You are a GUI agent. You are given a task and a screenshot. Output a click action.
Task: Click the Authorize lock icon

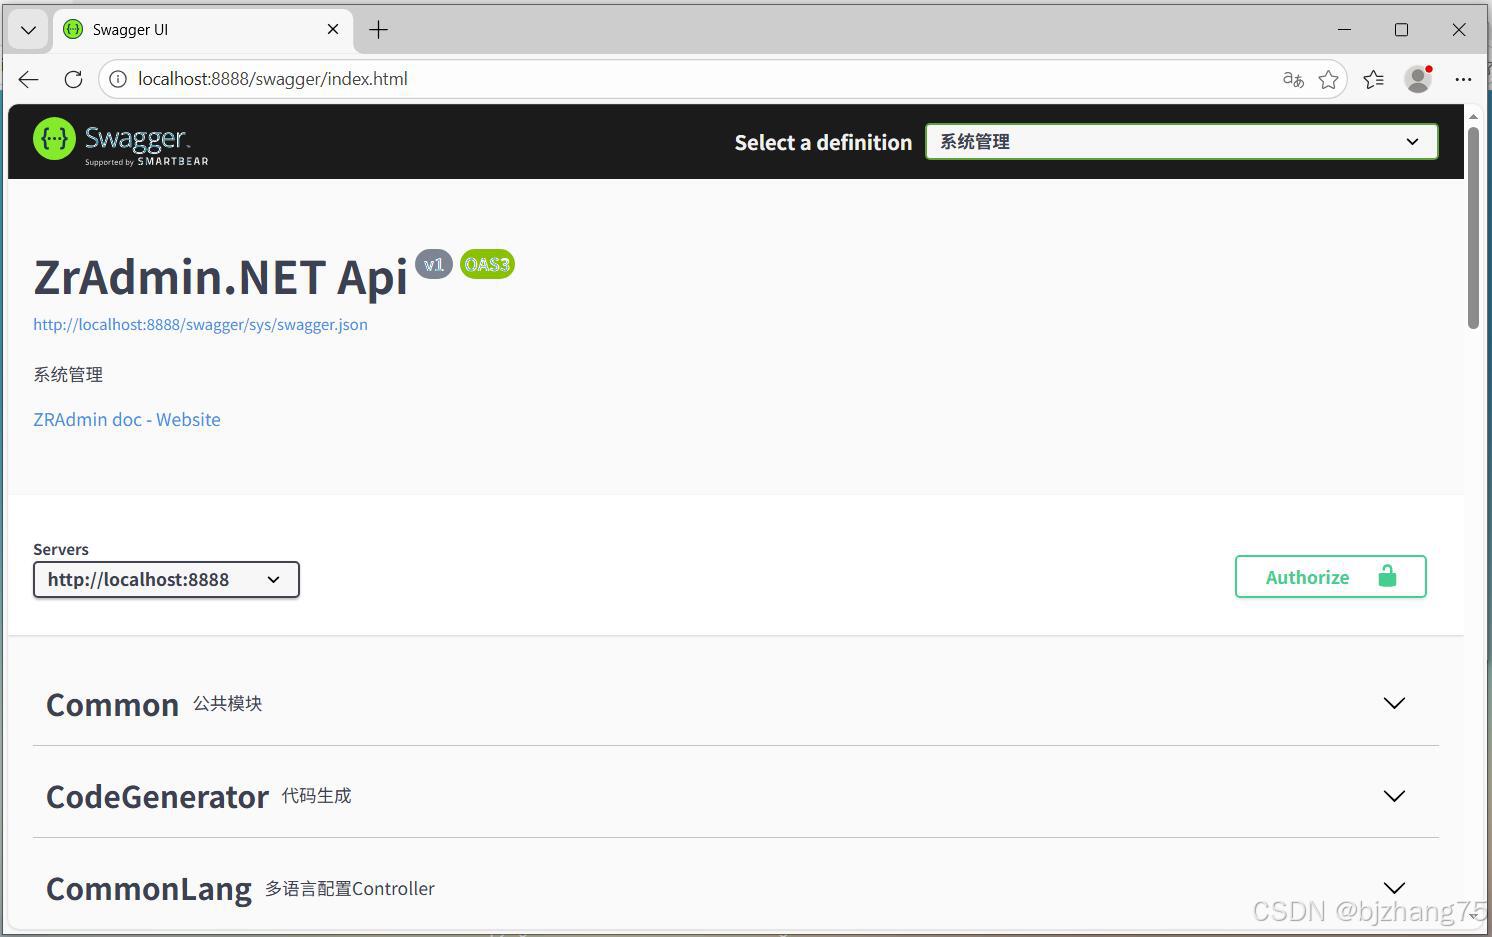(1387, 576)
